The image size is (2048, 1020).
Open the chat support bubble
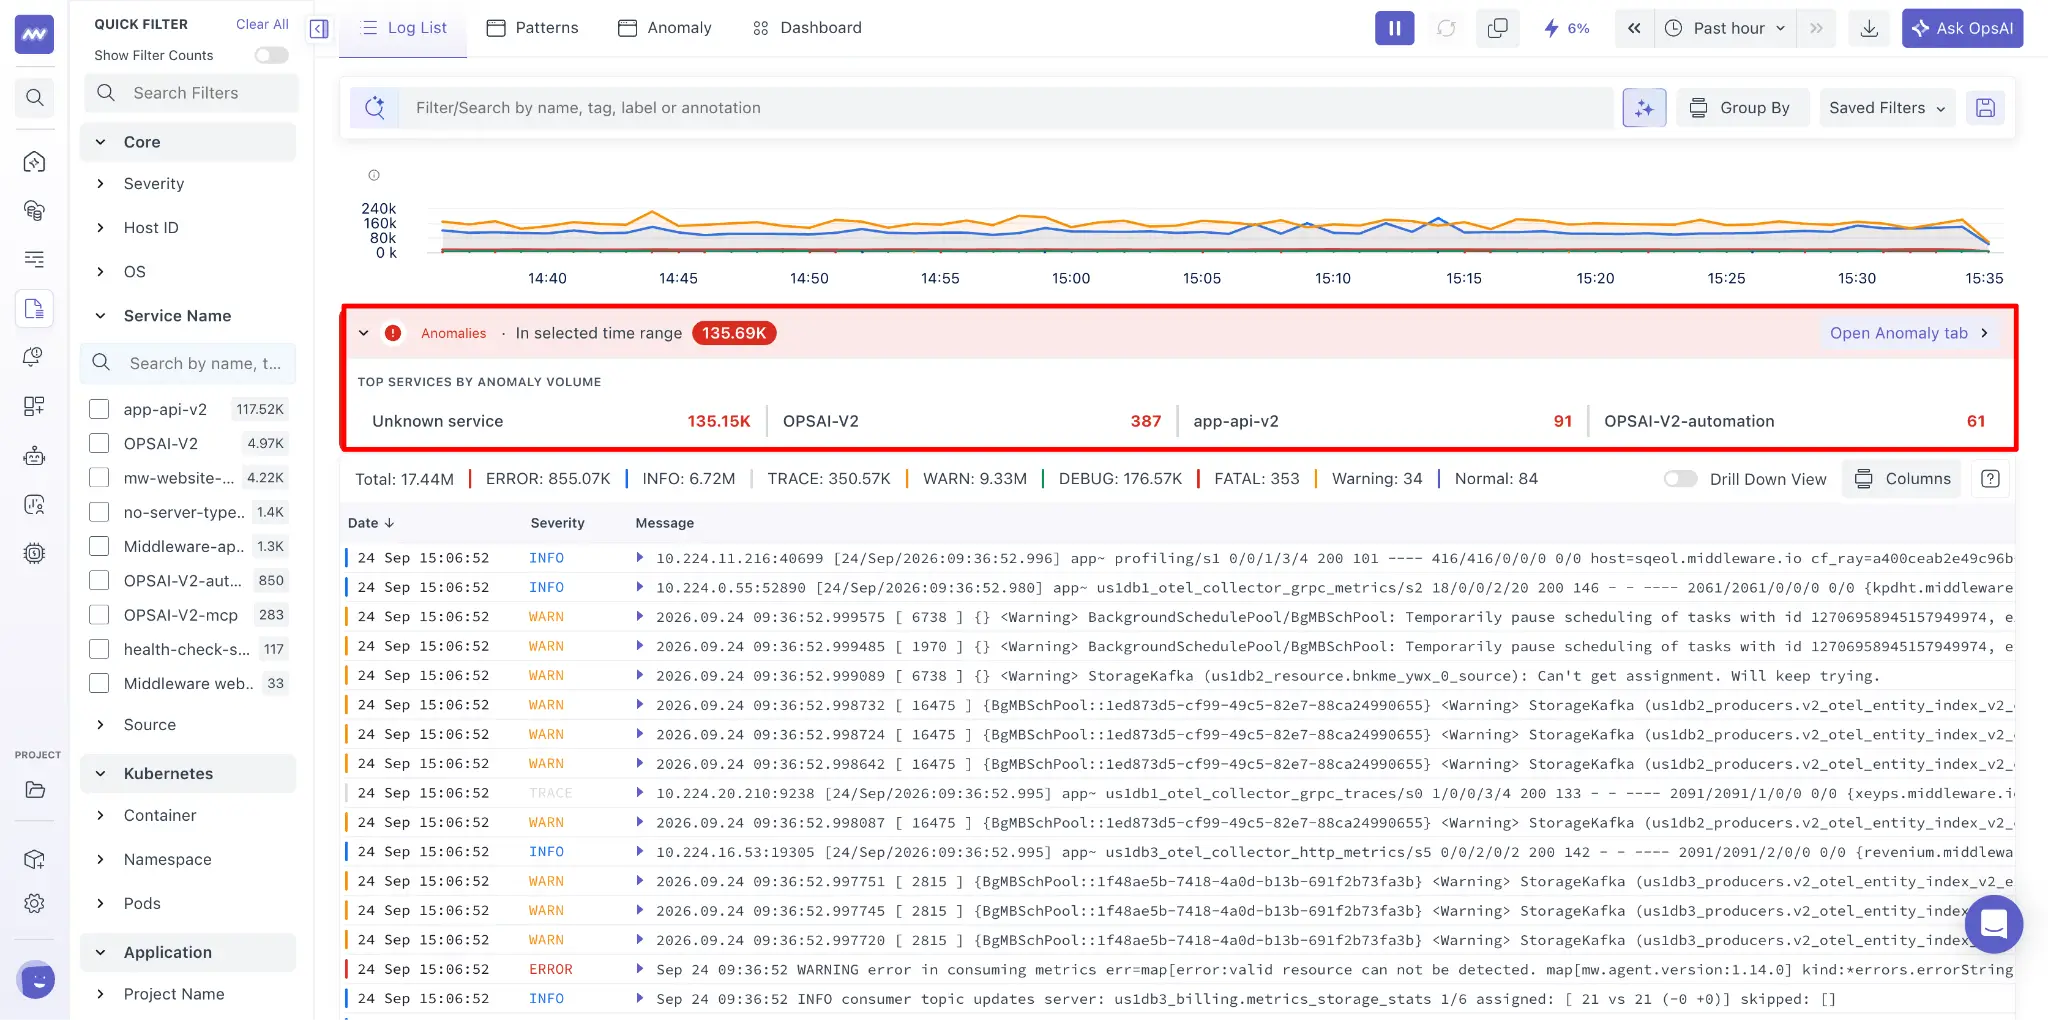pos(1993,924)
